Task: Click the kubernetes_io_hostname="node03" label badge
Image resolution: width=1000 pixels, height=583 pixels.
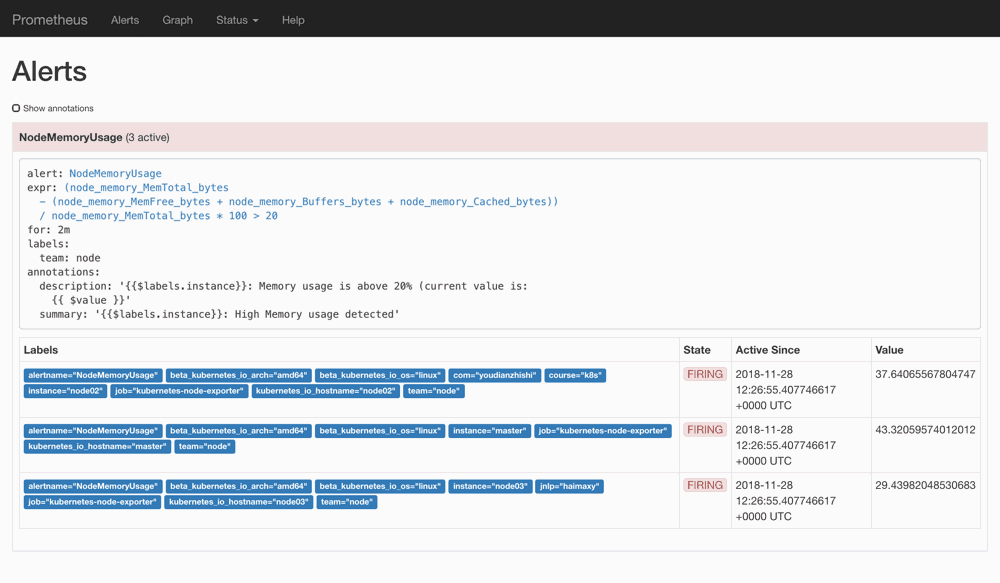Action: point(239,502)
